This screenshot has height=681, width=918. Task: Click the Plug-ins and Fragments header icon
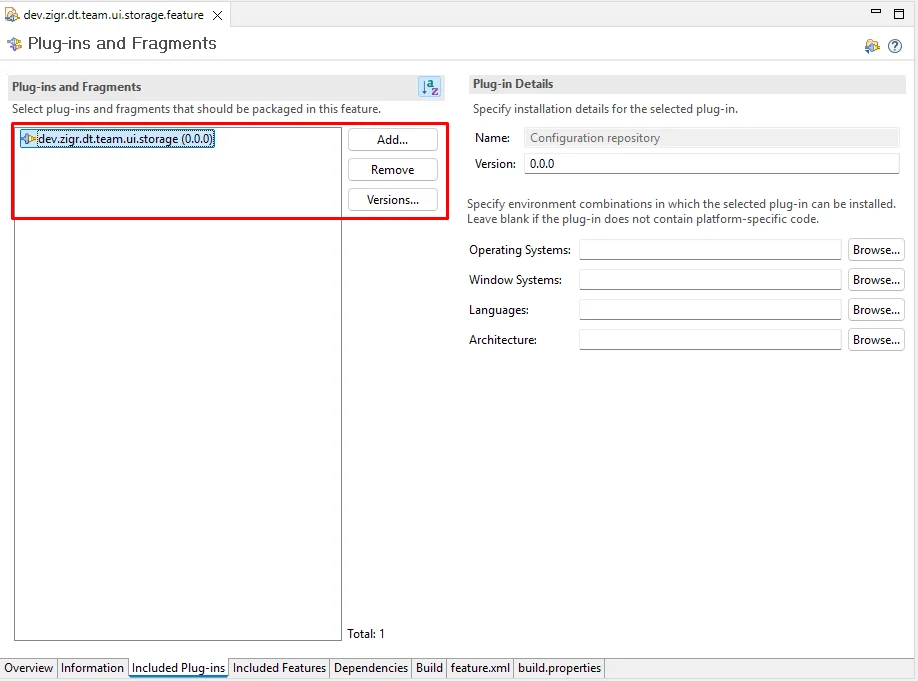click(x=15, y=43)
